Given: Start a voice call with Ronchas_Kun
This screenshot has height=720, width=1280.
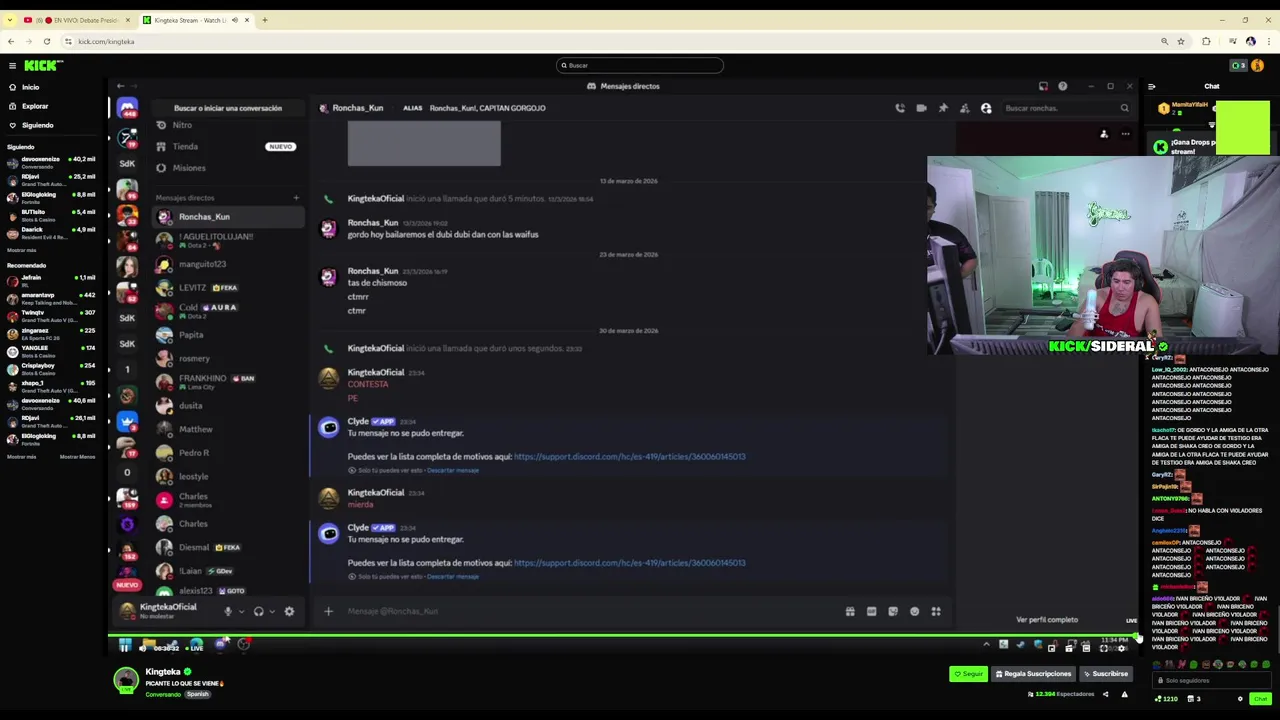Looking at the screenshot, I should [x=900, y=108].
